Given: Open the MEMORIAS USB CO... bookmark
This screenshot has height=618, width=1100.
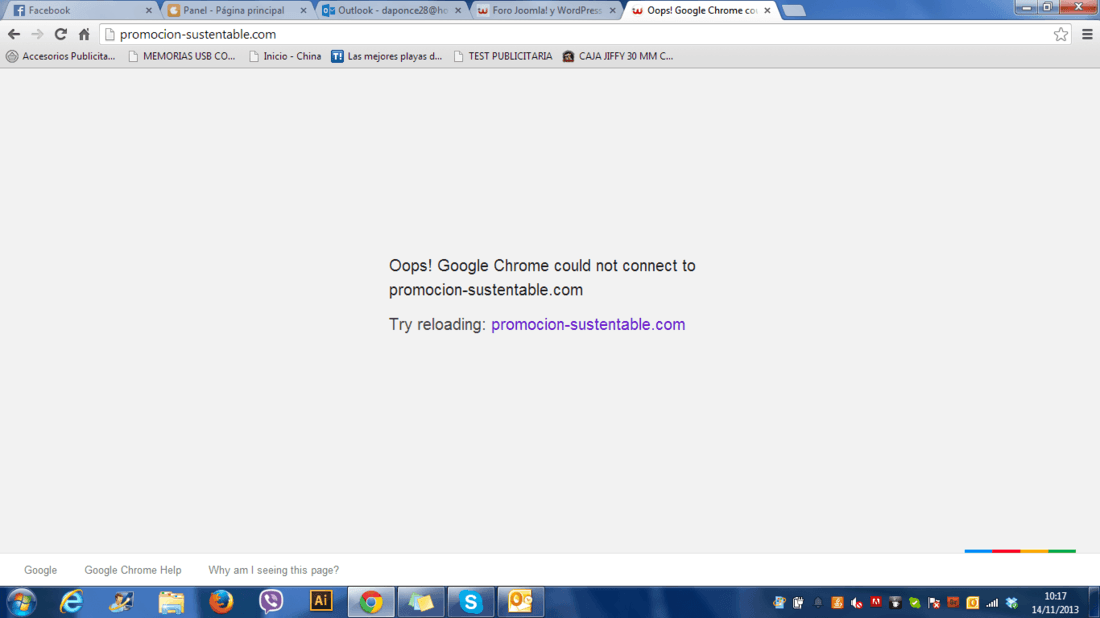Looking at the screenshot, I should pyautogui.click(x=182, y=56).
